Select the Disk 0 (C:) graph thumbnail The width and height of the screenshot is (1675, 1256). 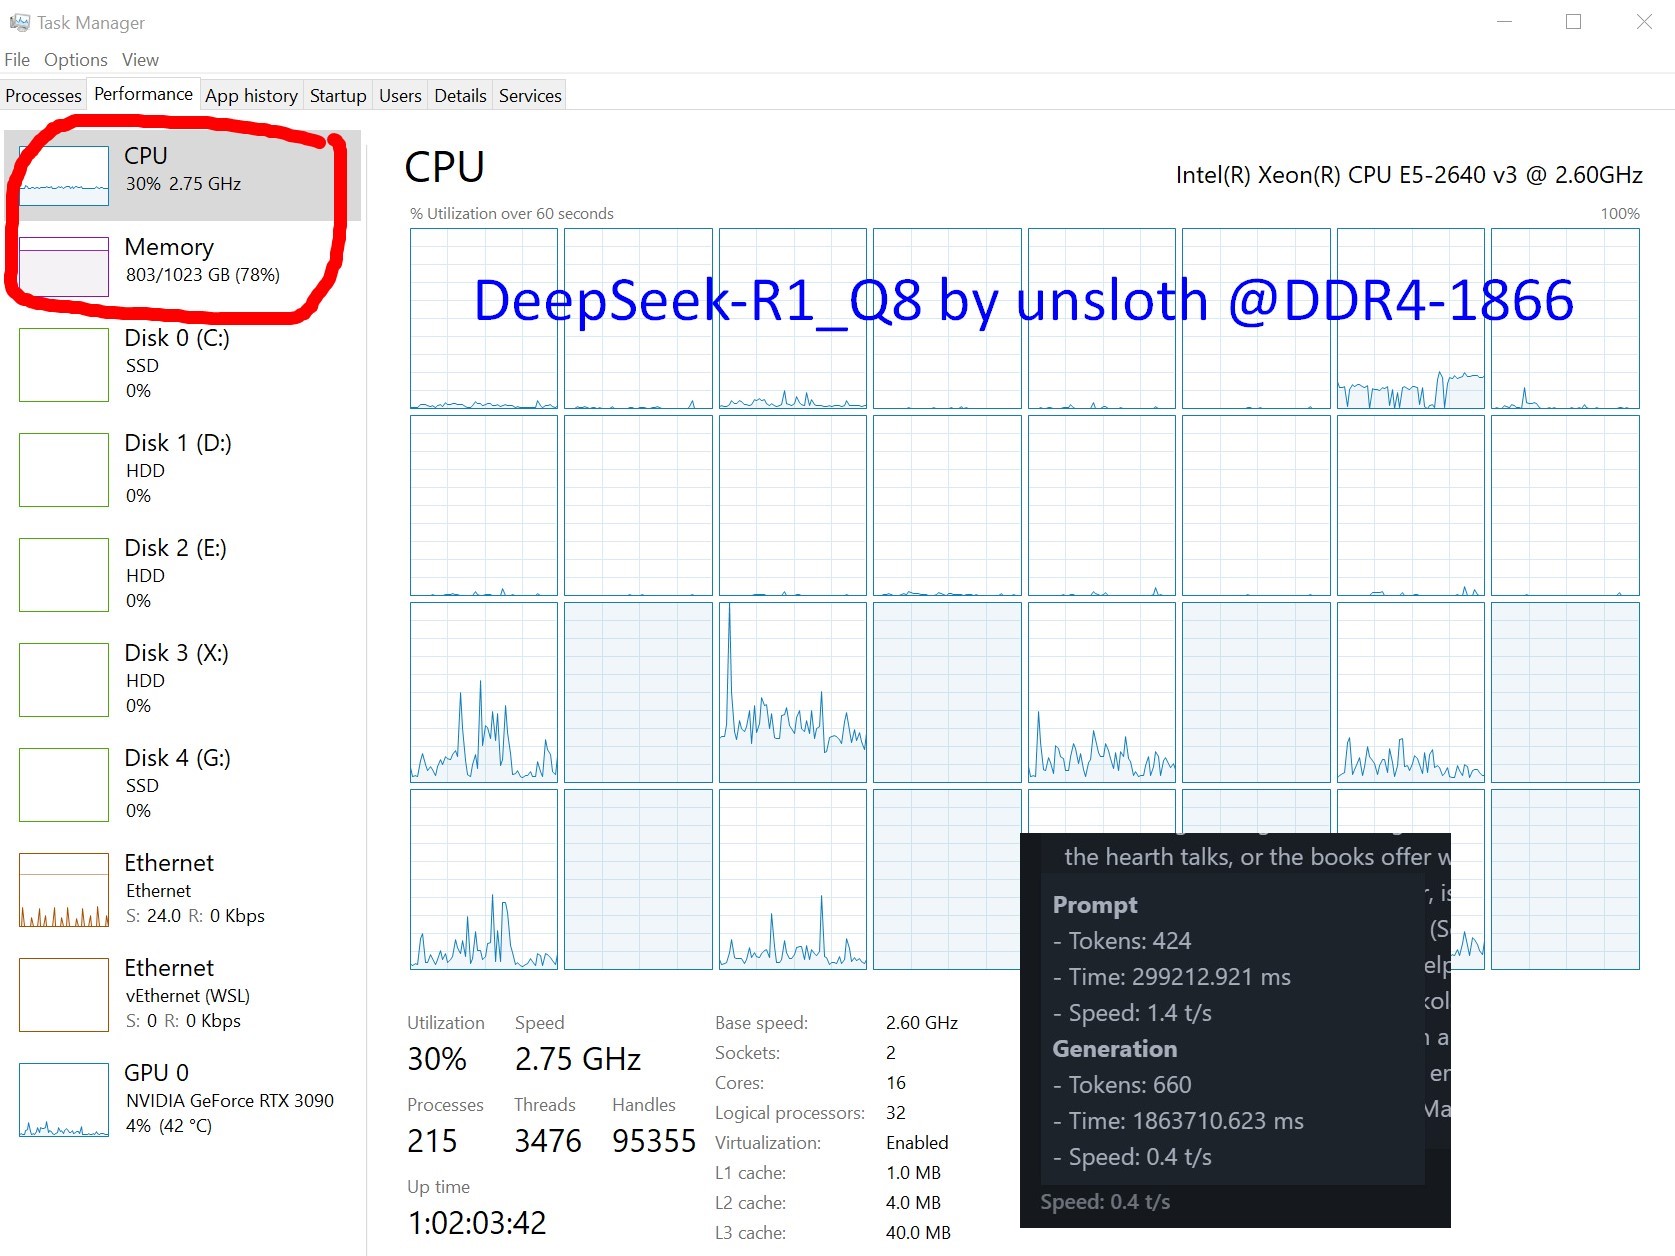[x=64, y=365]
